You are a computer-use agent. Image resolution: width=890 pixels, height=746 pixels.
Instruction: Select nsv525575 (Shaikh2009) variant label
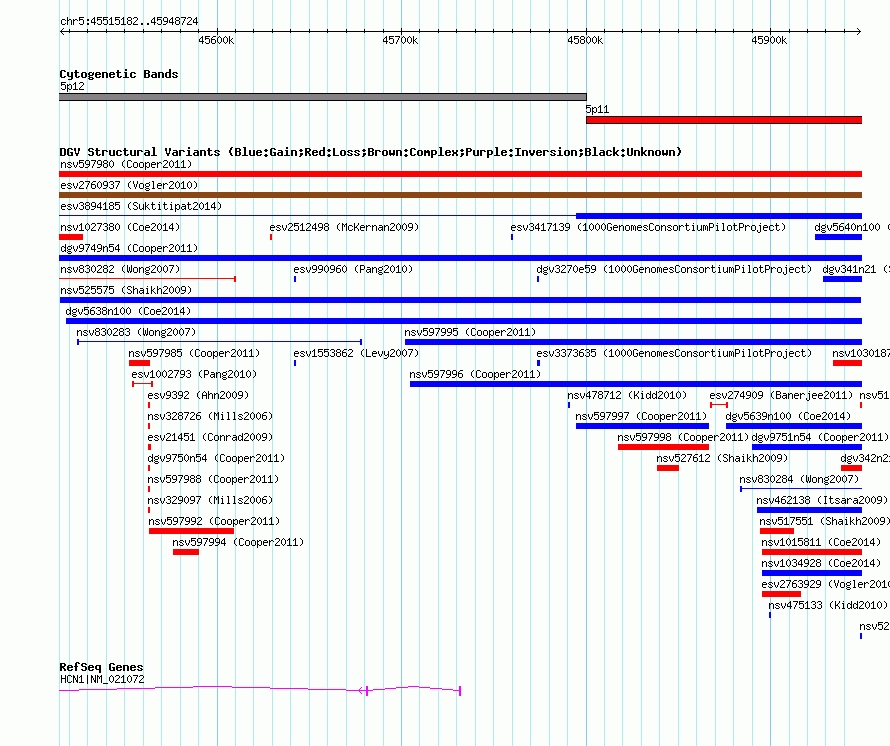point(126,291)
